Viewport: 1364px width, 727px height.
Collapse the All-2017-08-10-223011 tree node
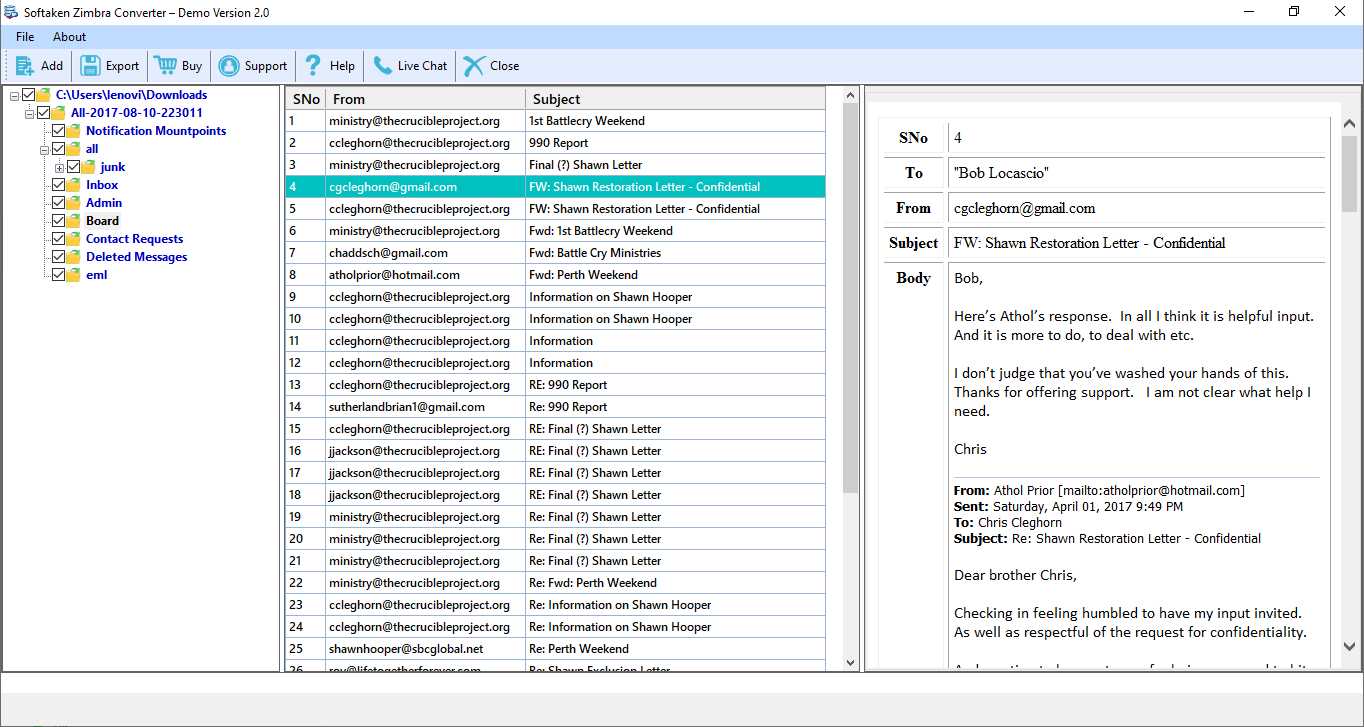pyautogui.click(x=29, y=113)
